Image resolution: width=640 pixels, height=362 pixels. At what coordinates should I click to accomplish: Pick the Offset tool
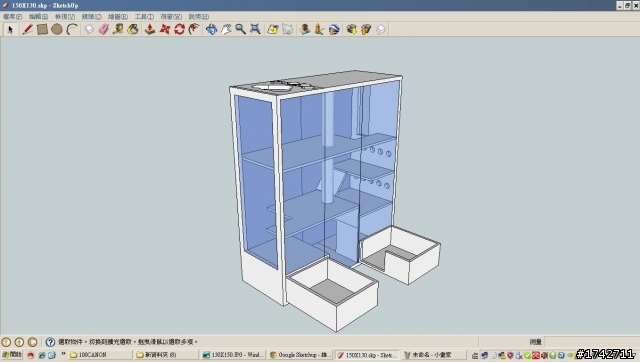(x=194, y=29)
